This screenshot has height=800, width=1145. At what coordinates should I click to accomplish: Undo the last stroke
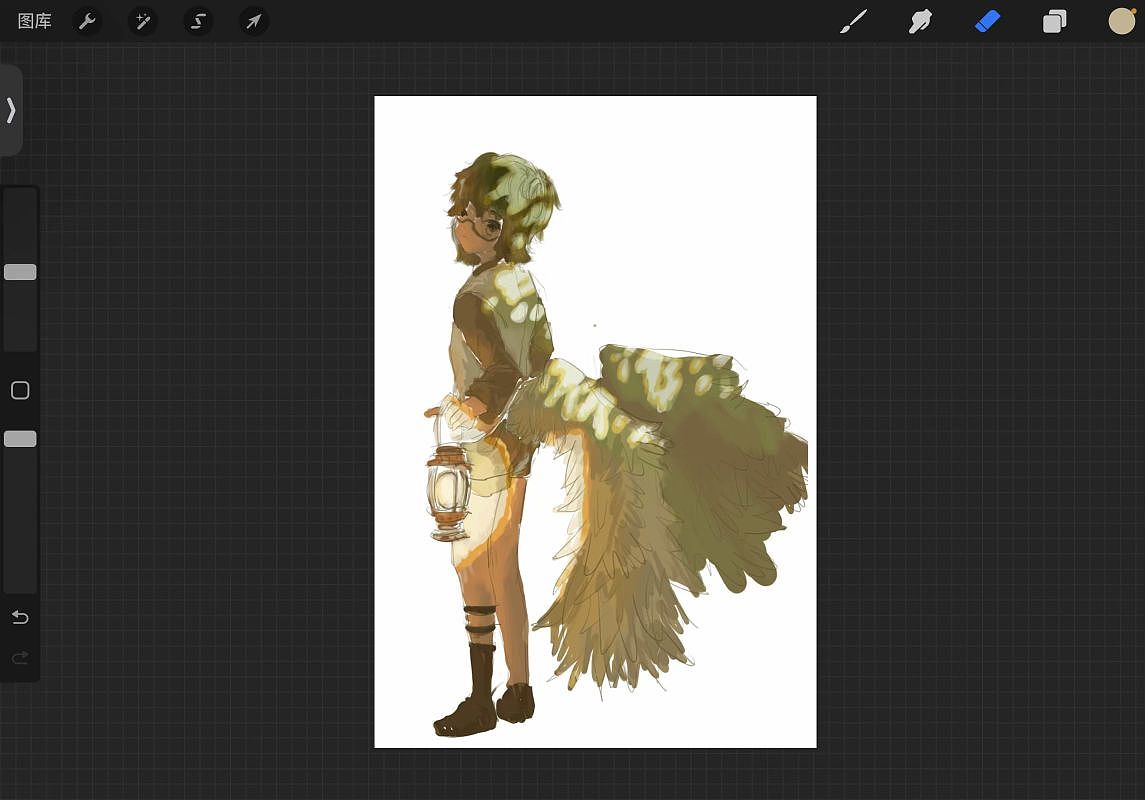pos(20,618)
